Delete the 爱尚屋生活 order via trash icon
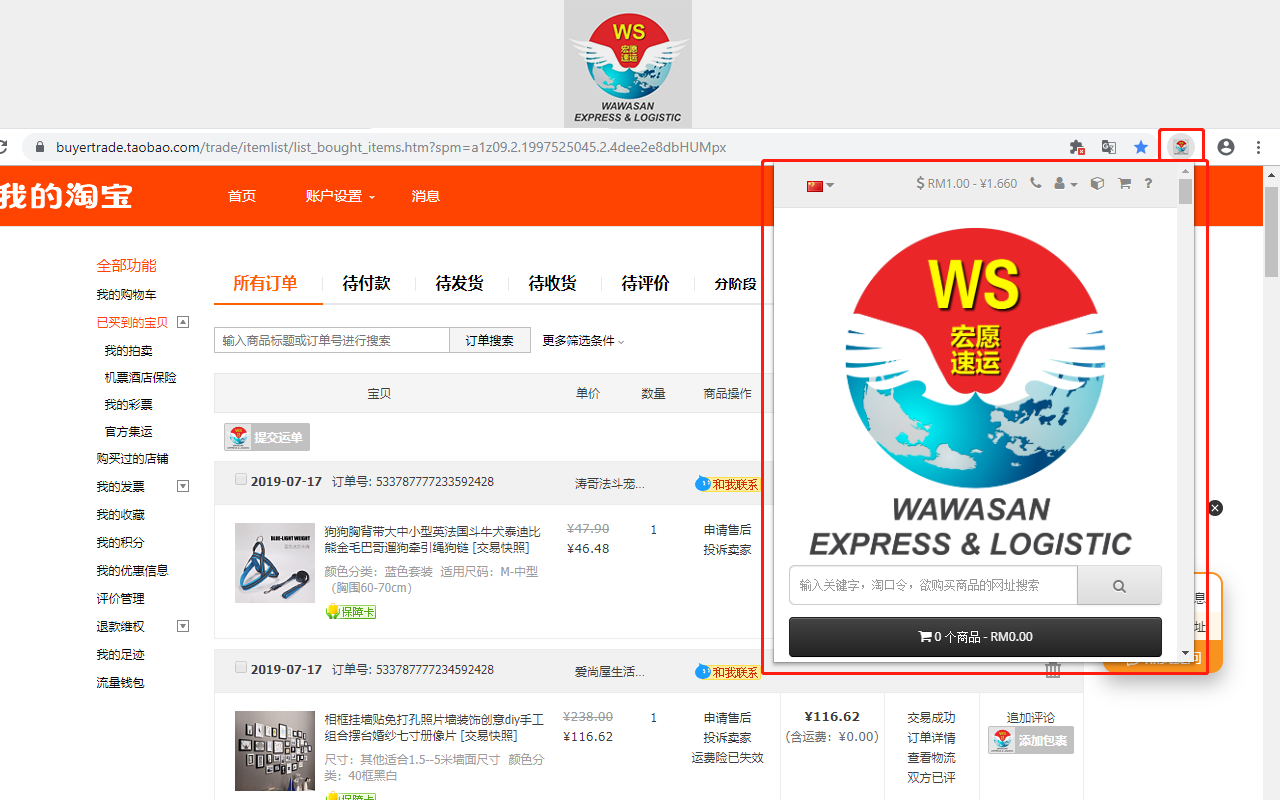This screenshot has width=1280, height=800. point(1053,670)
